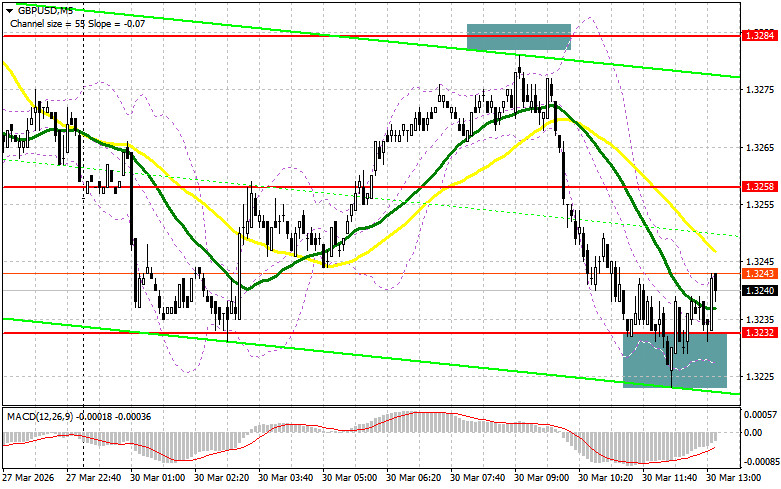This screenshot has height=489, width=781.
Task: Click the 30 Mar 03:40 time label
Action: (285, 478)
